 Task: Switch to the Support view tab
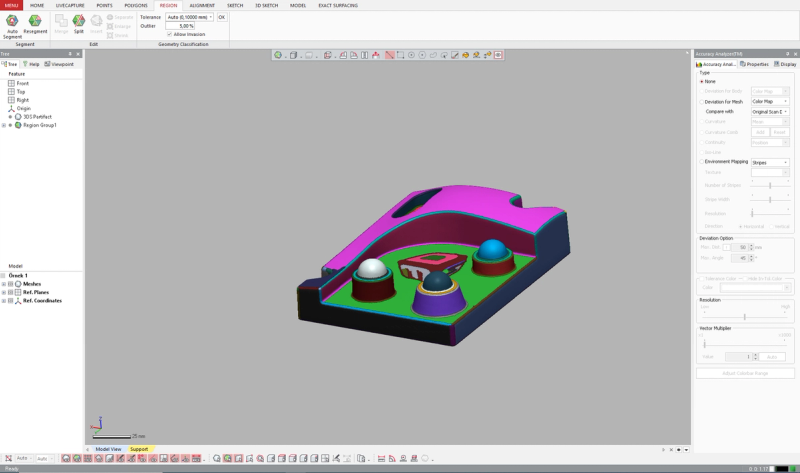139,449
